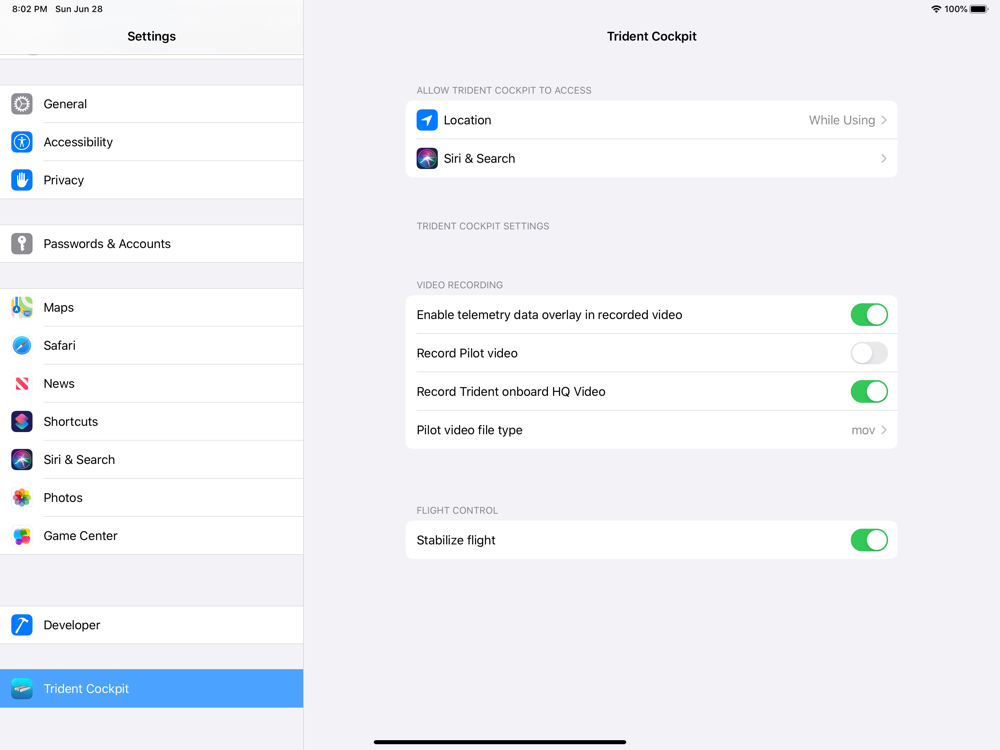Tap the home indicator bar
This screenshot has width=1000, height=750.
click(500, 742)
